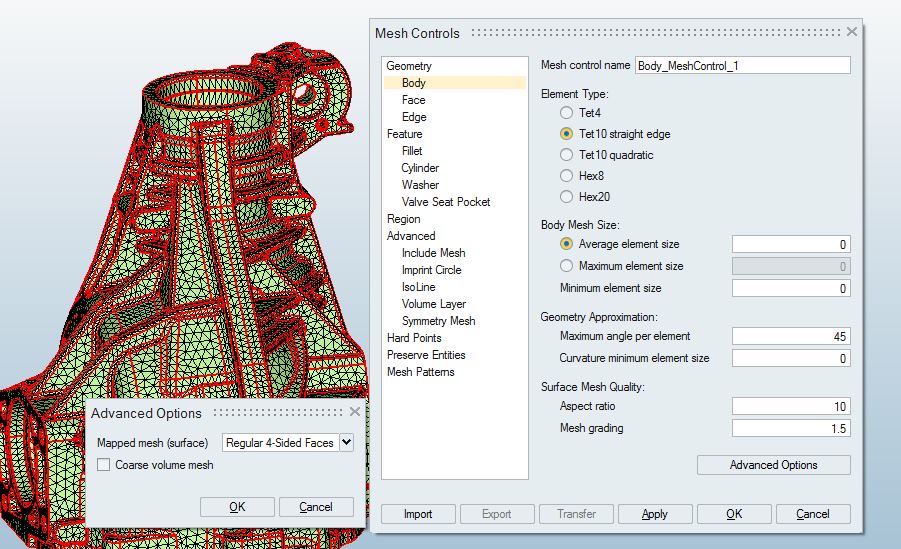
Task: Select Edge under Geometry
Action: tap(414, 117)
